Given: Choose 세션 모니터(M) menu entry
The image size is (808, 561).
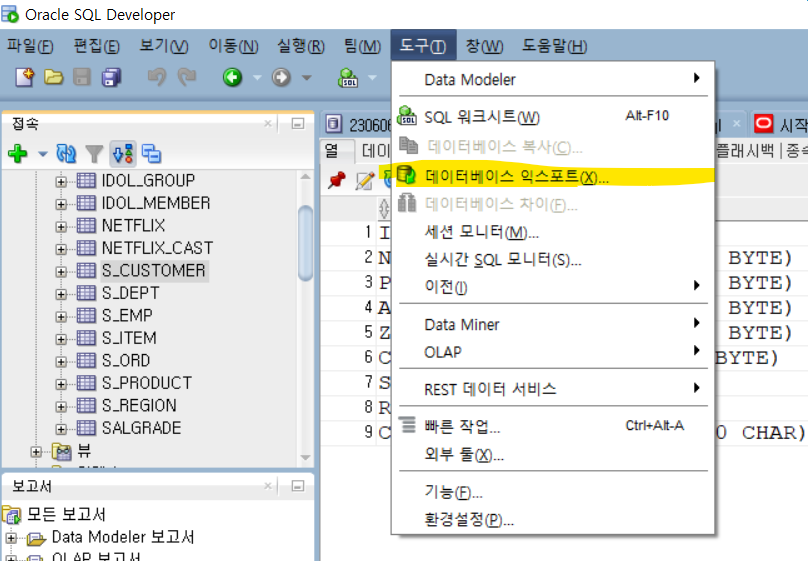Looking at the screenshot, I should [553, 232].
